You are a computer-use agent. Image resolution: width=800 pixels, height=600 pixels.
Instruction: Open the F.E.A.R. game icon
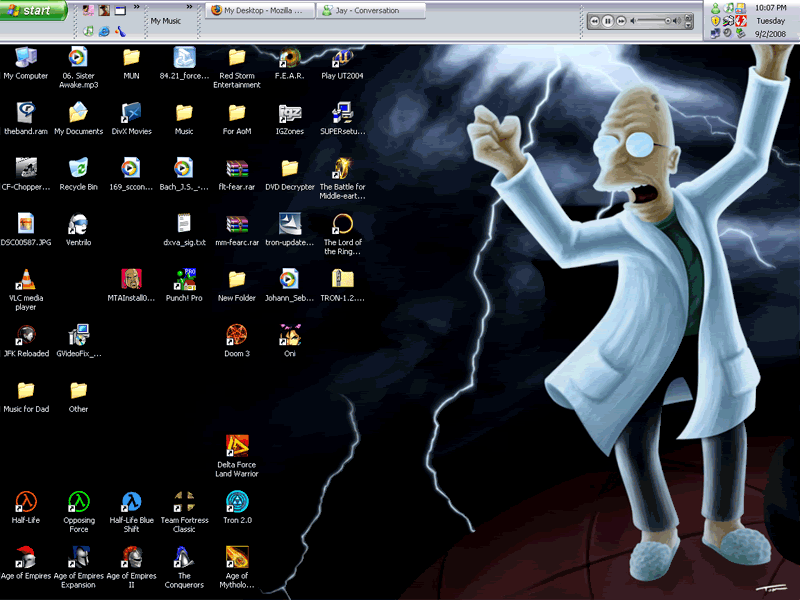[x=289, y=57]
